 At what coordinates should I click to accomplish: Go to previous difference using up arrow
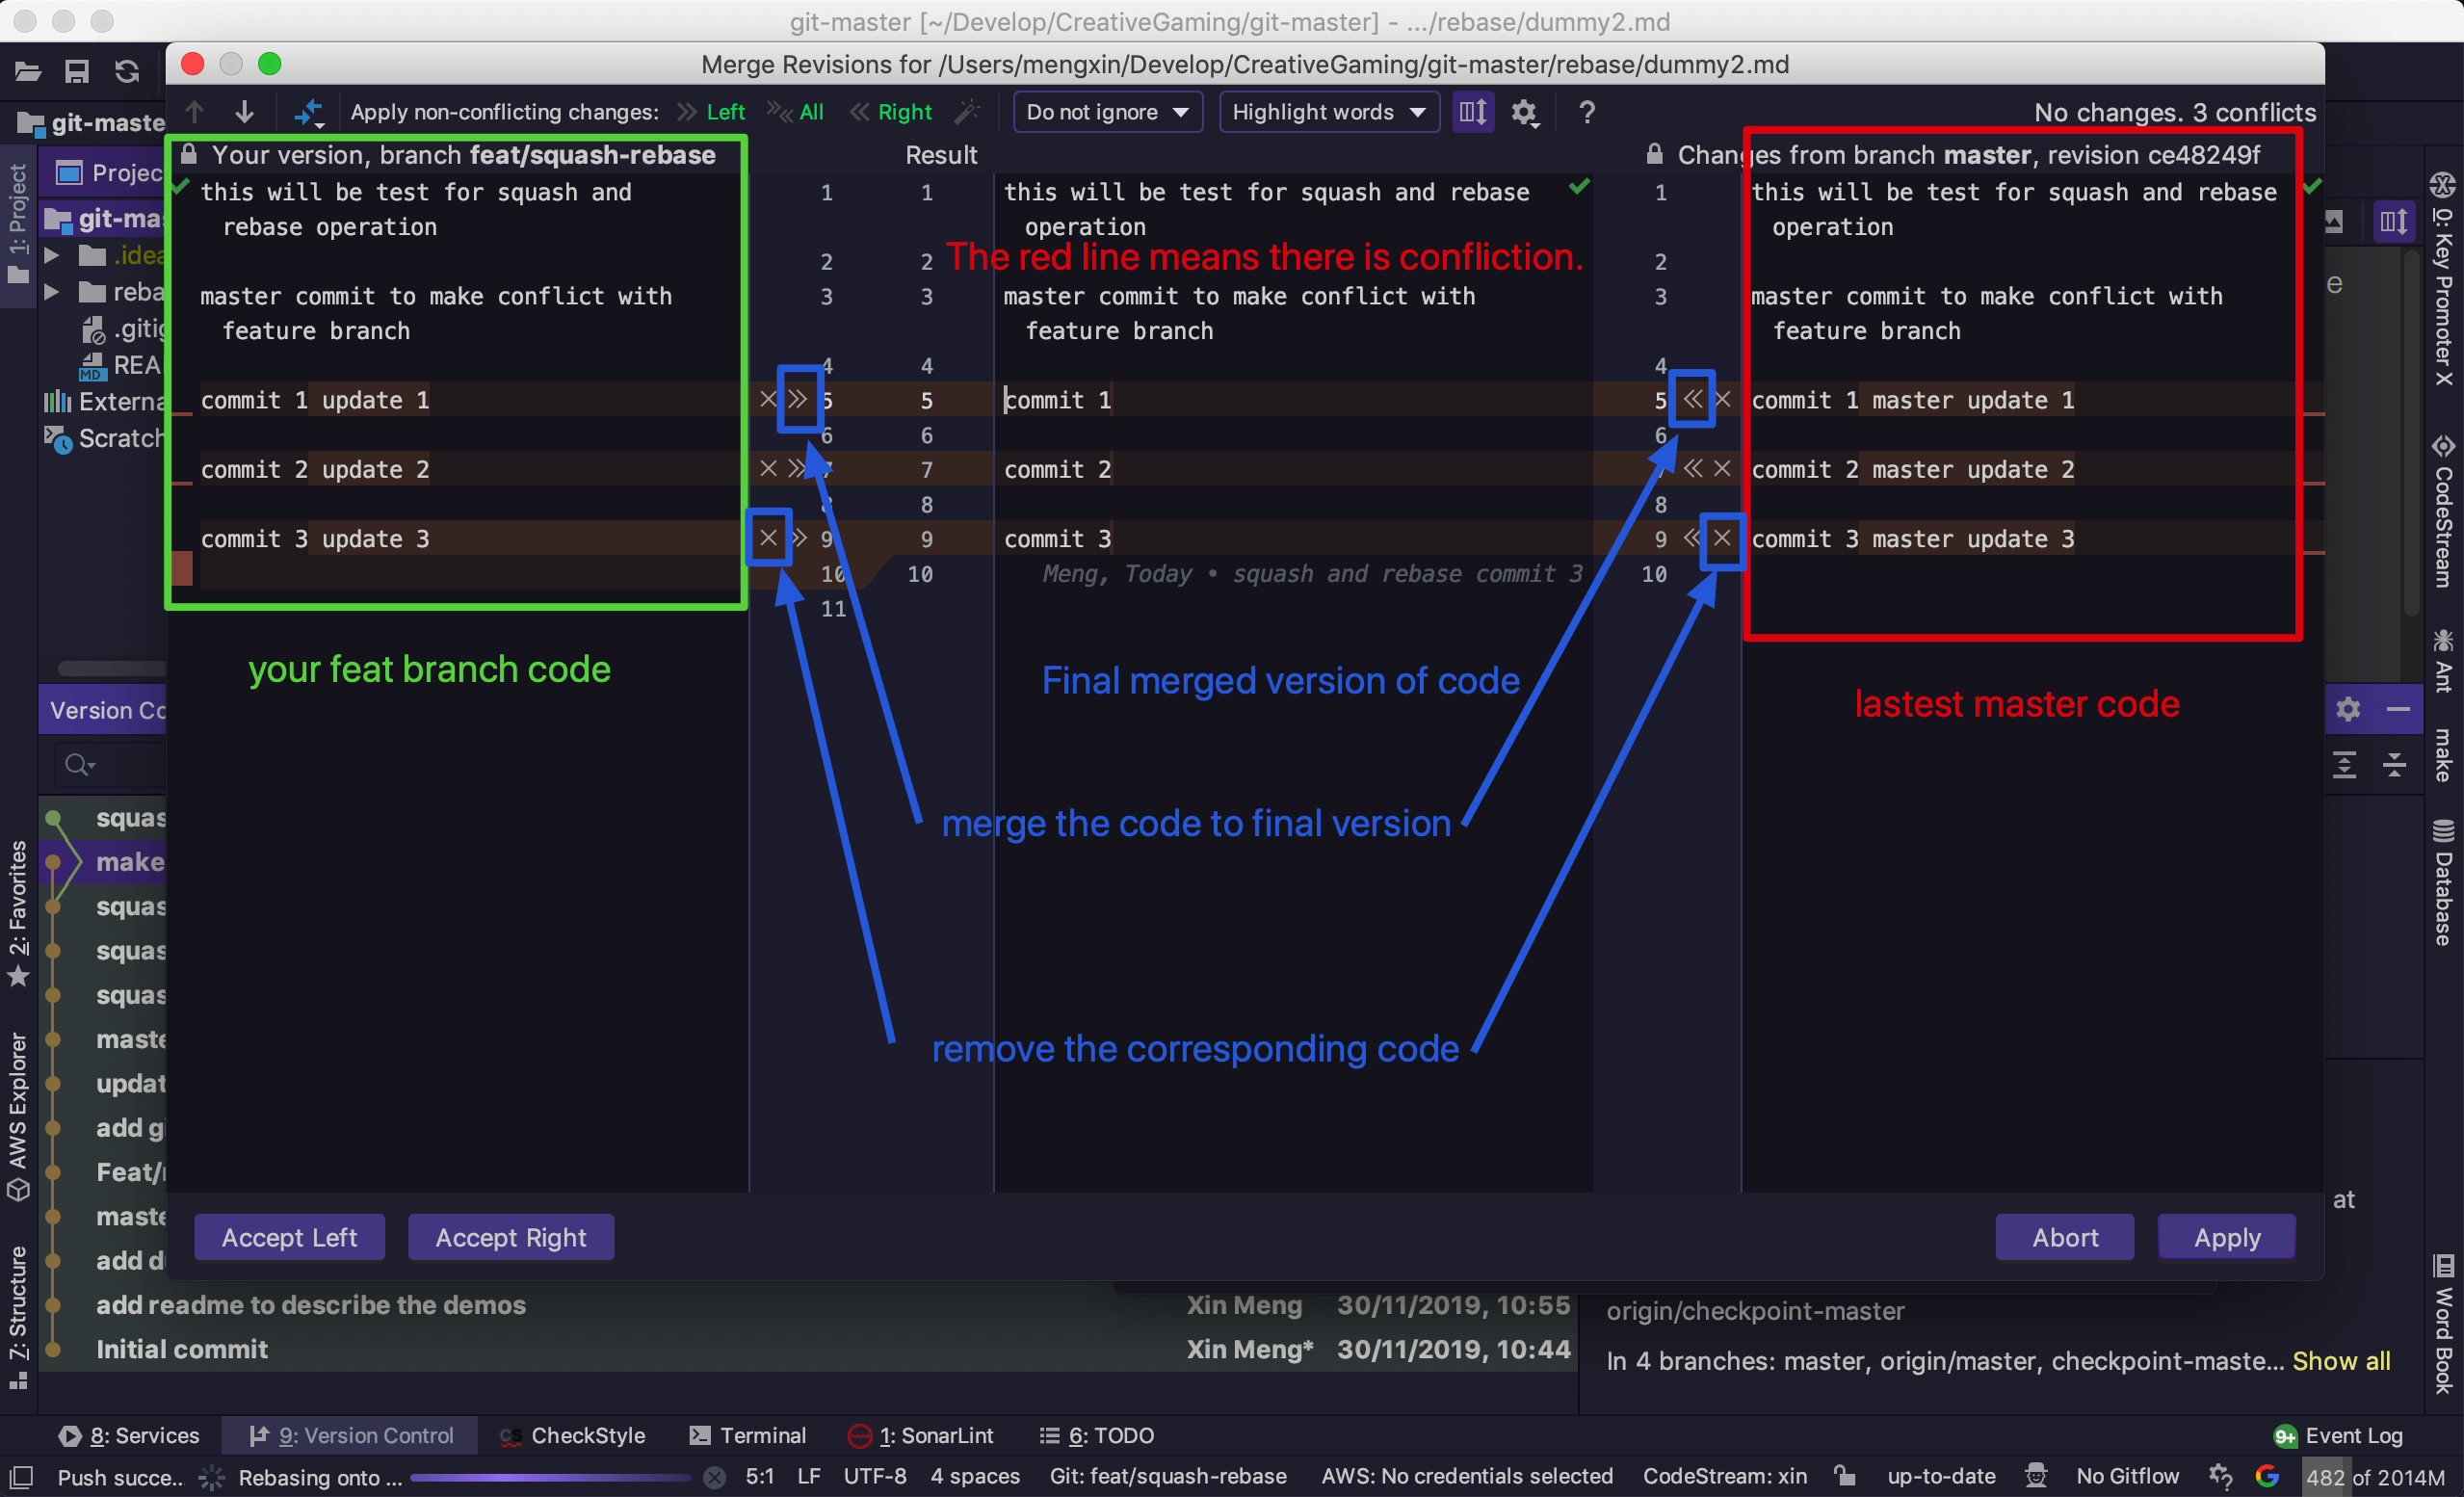195,112
